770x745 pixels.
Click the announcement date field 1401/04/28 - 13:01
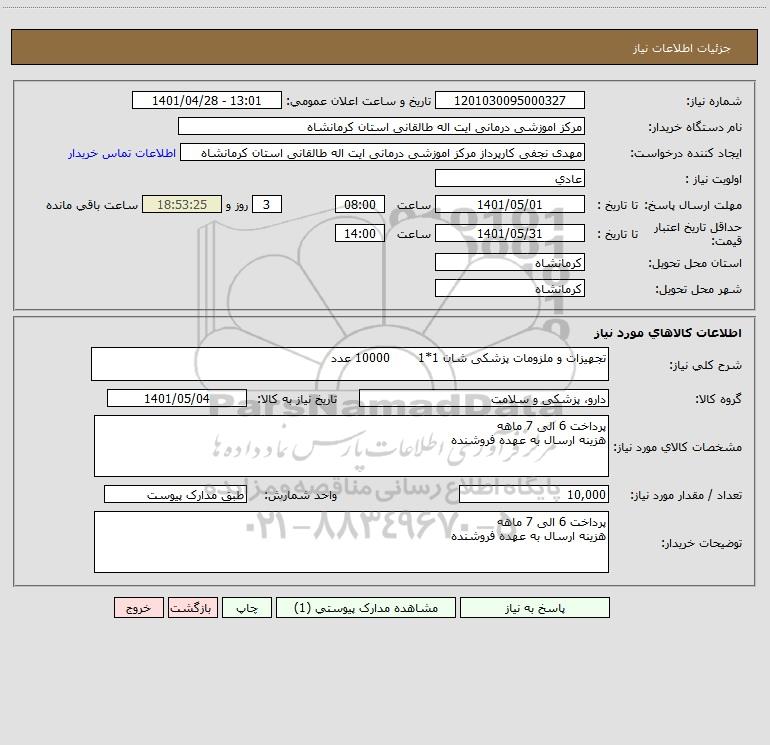[207, 100]
